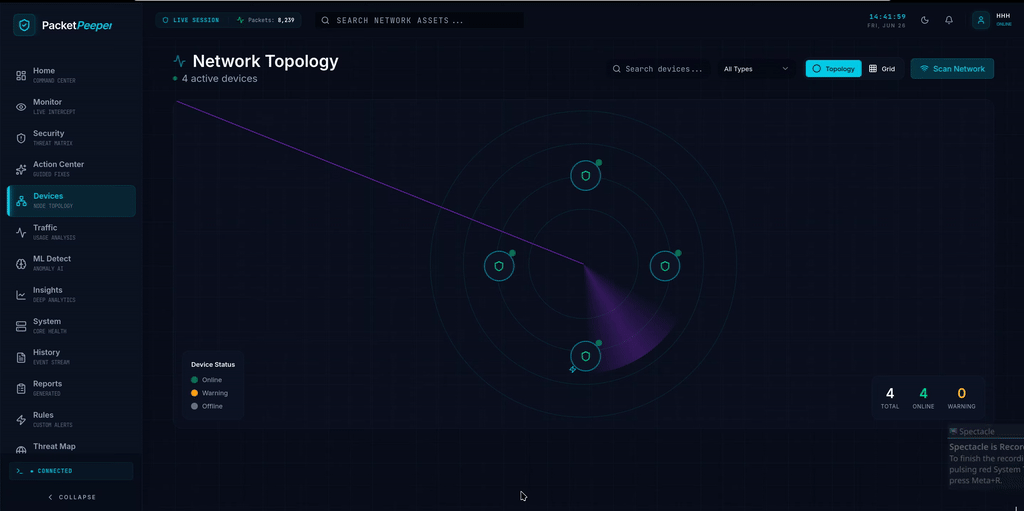Click the Devices node topology icon

21,201
